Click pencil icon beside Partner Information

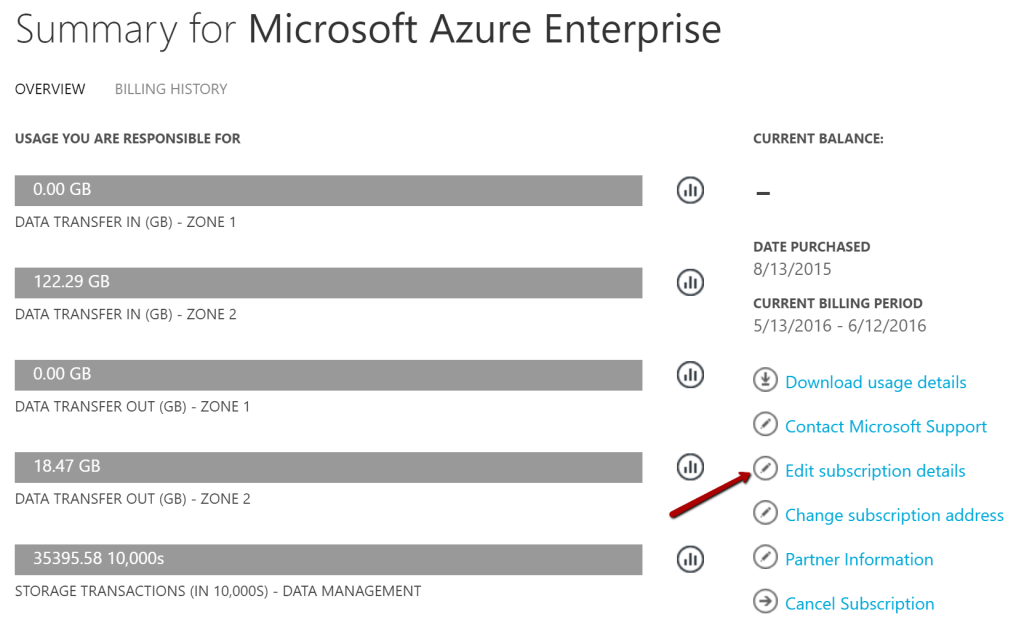pyautogui.click(x=765, y=559)
